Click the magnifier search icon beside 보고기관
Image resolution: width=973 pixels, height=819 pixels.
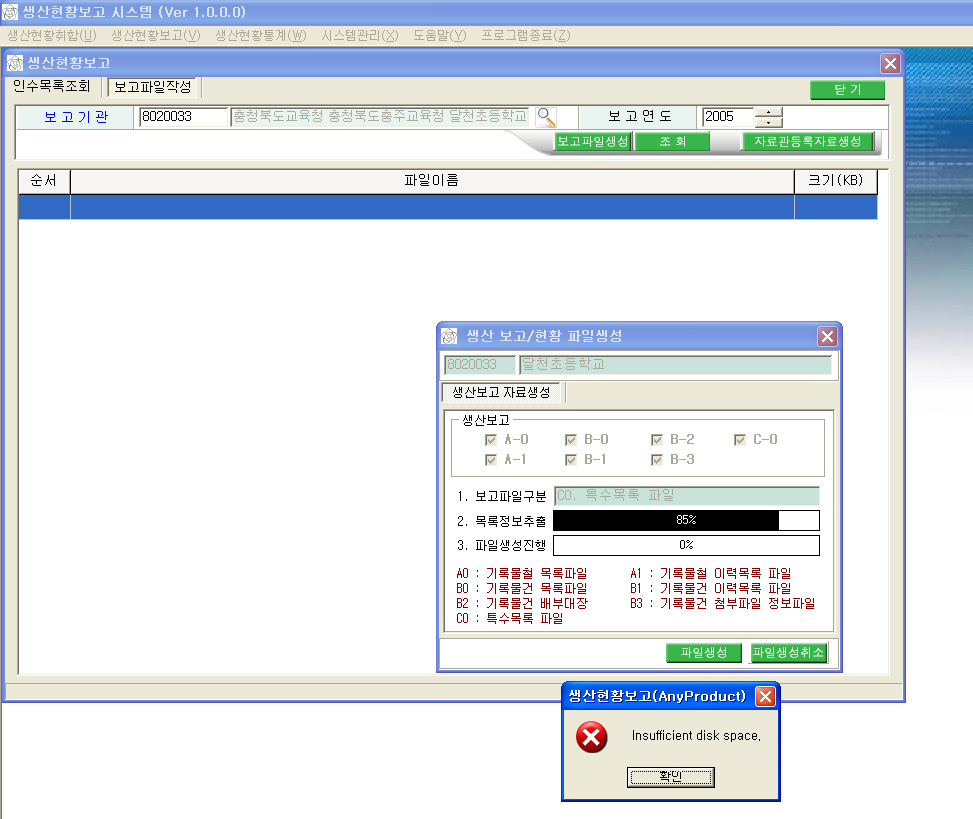[546, 116]
